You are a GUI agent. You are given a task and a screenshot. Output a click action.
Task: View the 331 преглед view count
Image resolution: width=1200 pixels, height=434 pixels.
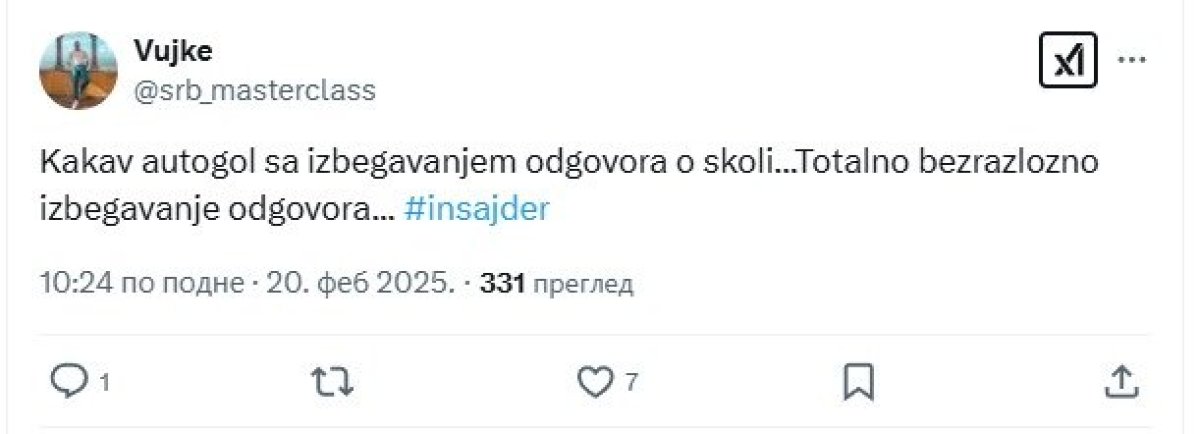tap(557, 284)
